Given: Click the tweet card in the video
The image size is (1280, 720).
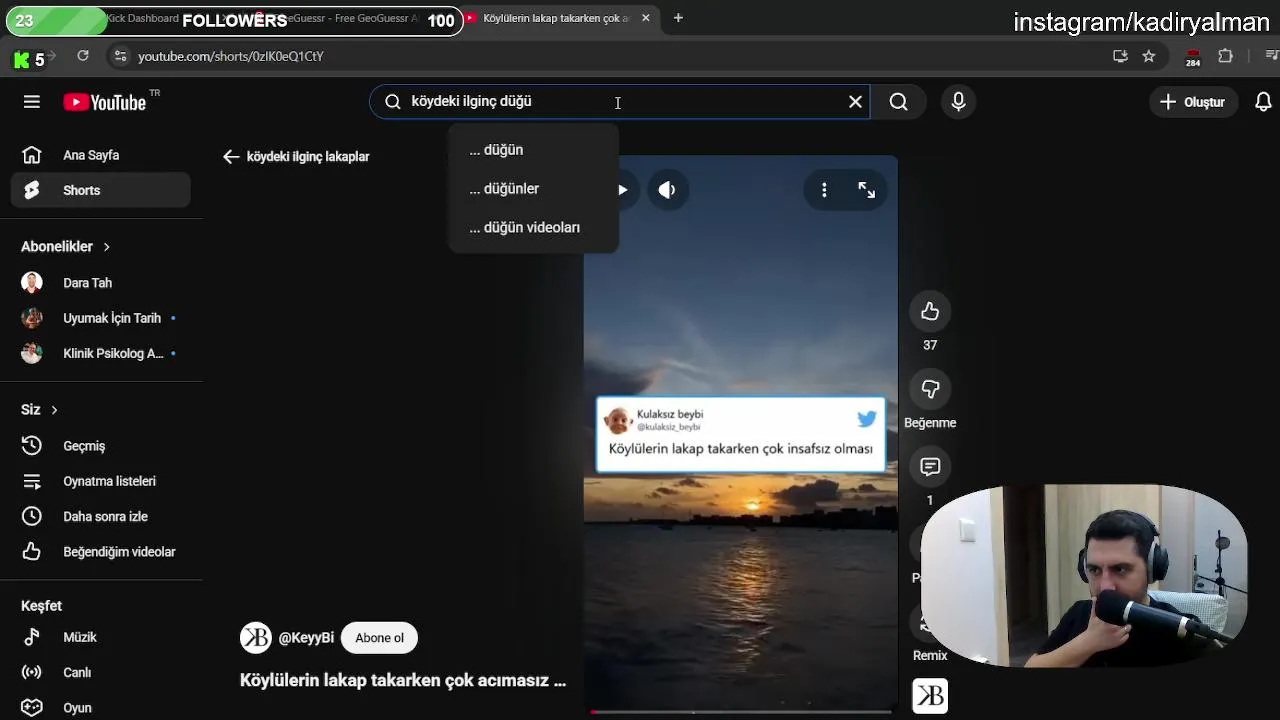Looking at the screenshot, I should pyautogui.click(x=741, y=434).
